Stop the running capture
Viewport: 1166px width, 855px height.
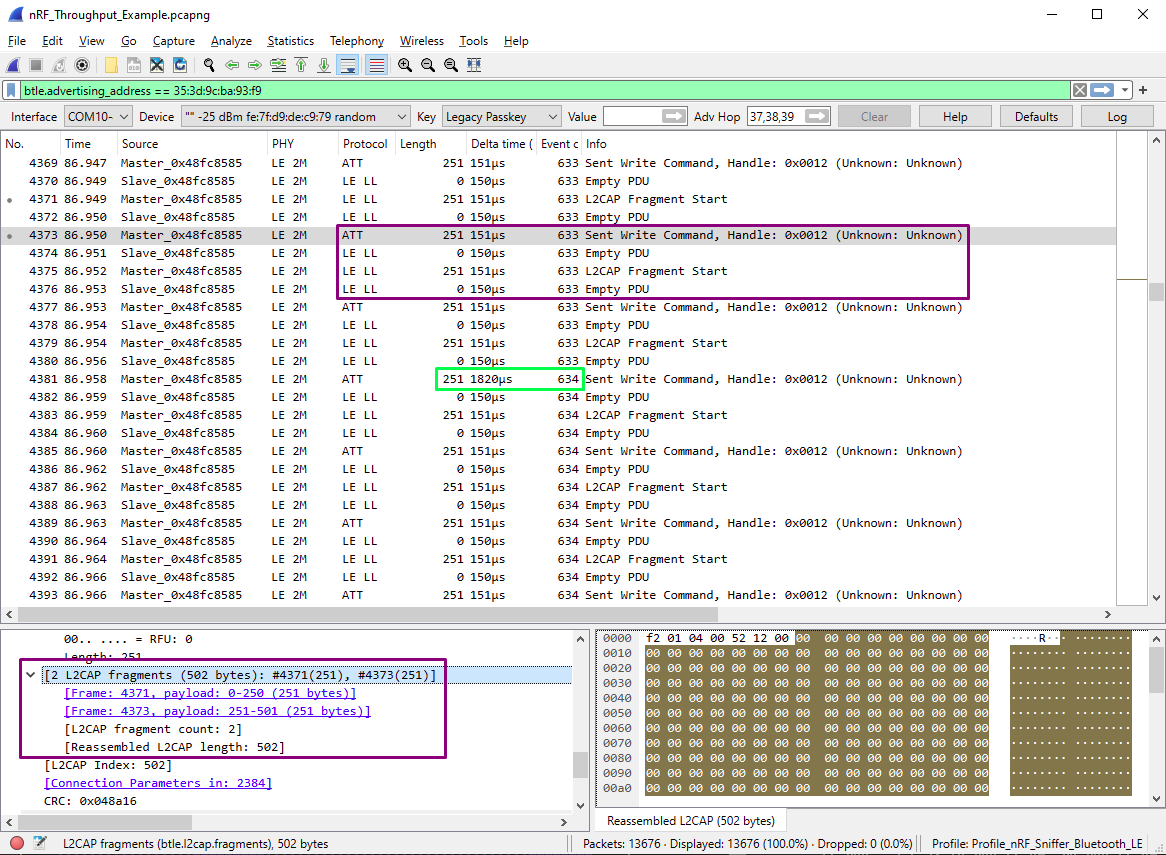(35, 65)
